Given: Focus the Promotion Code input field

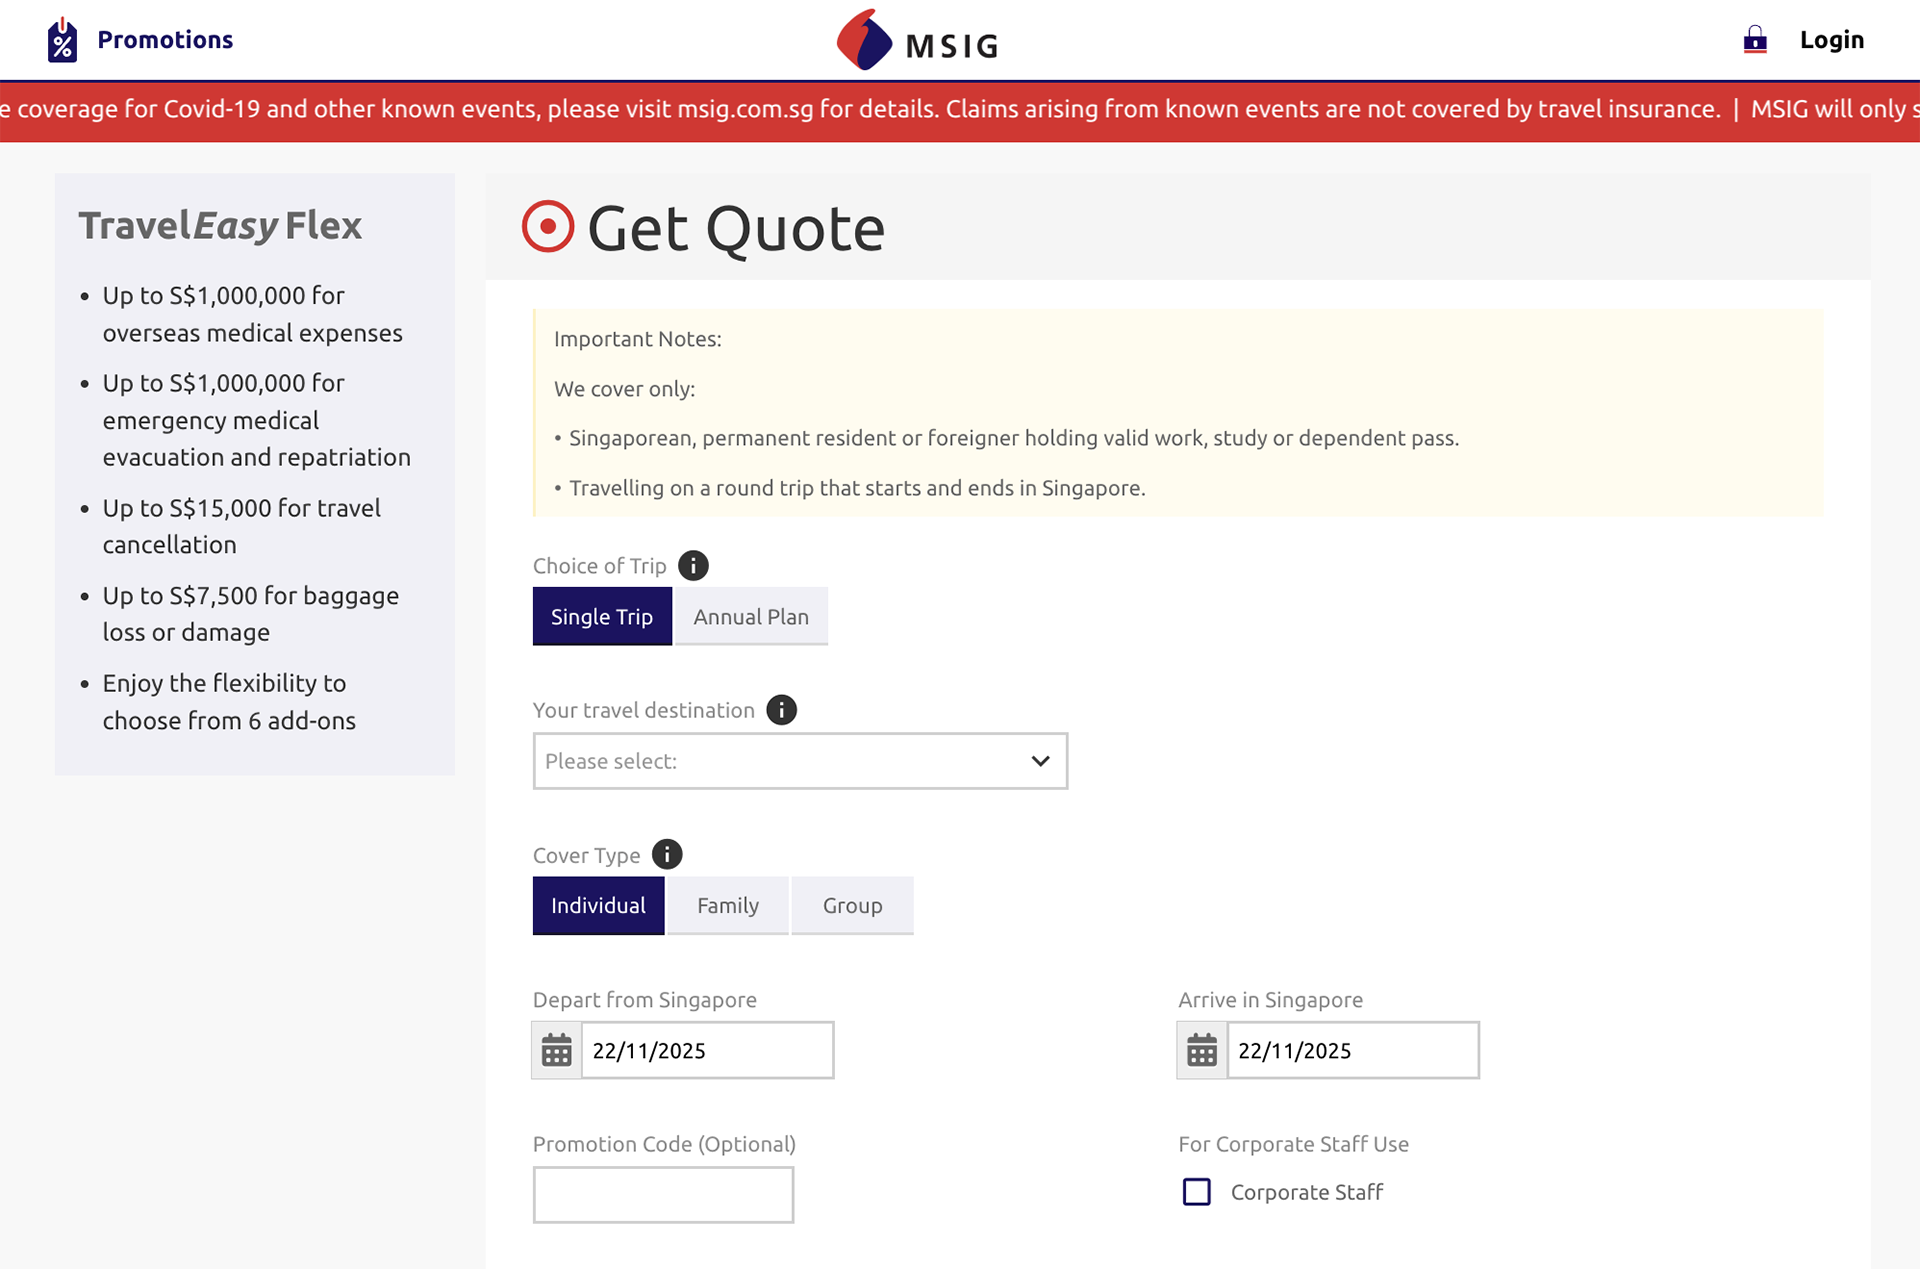Looking at the screenshot, I should pyautogui.click(x=663, y=1195).
